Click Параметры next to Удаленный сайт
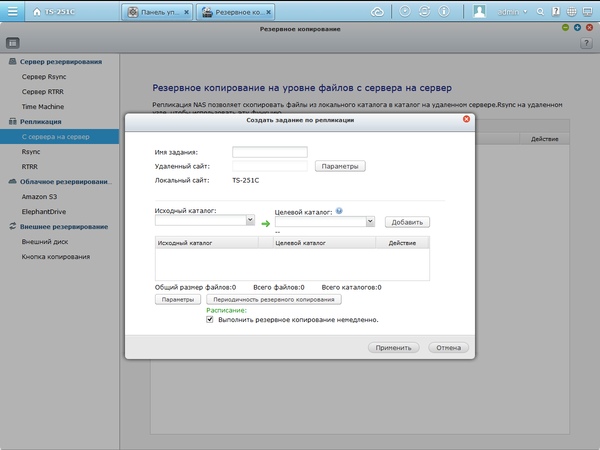The image size is (600, 450). [x=340, y=166]
